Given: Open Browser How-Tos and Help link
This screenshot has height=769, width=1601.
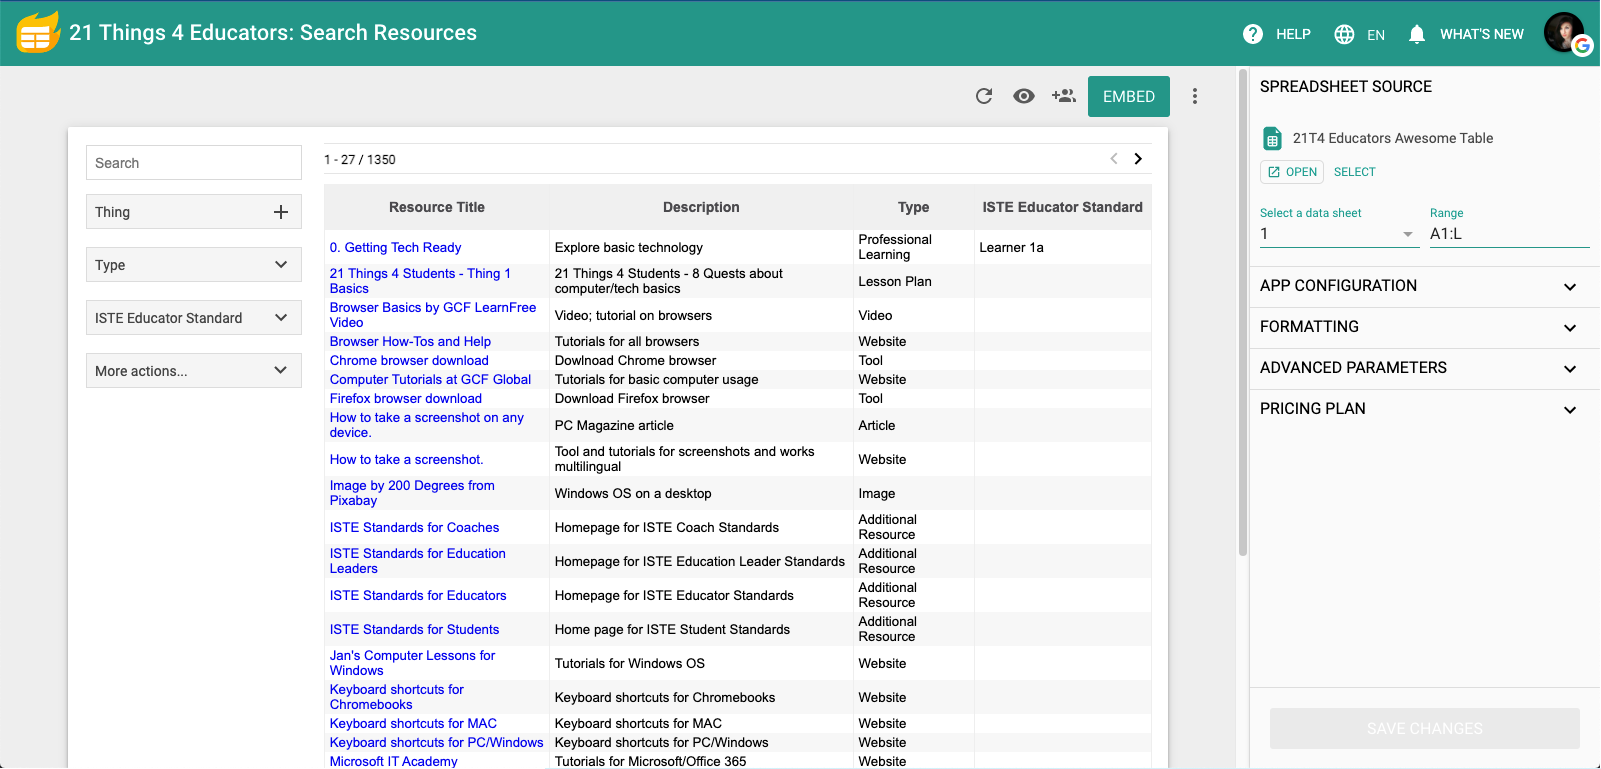Looking at the screenshot, I should click(x=410, y=342).
